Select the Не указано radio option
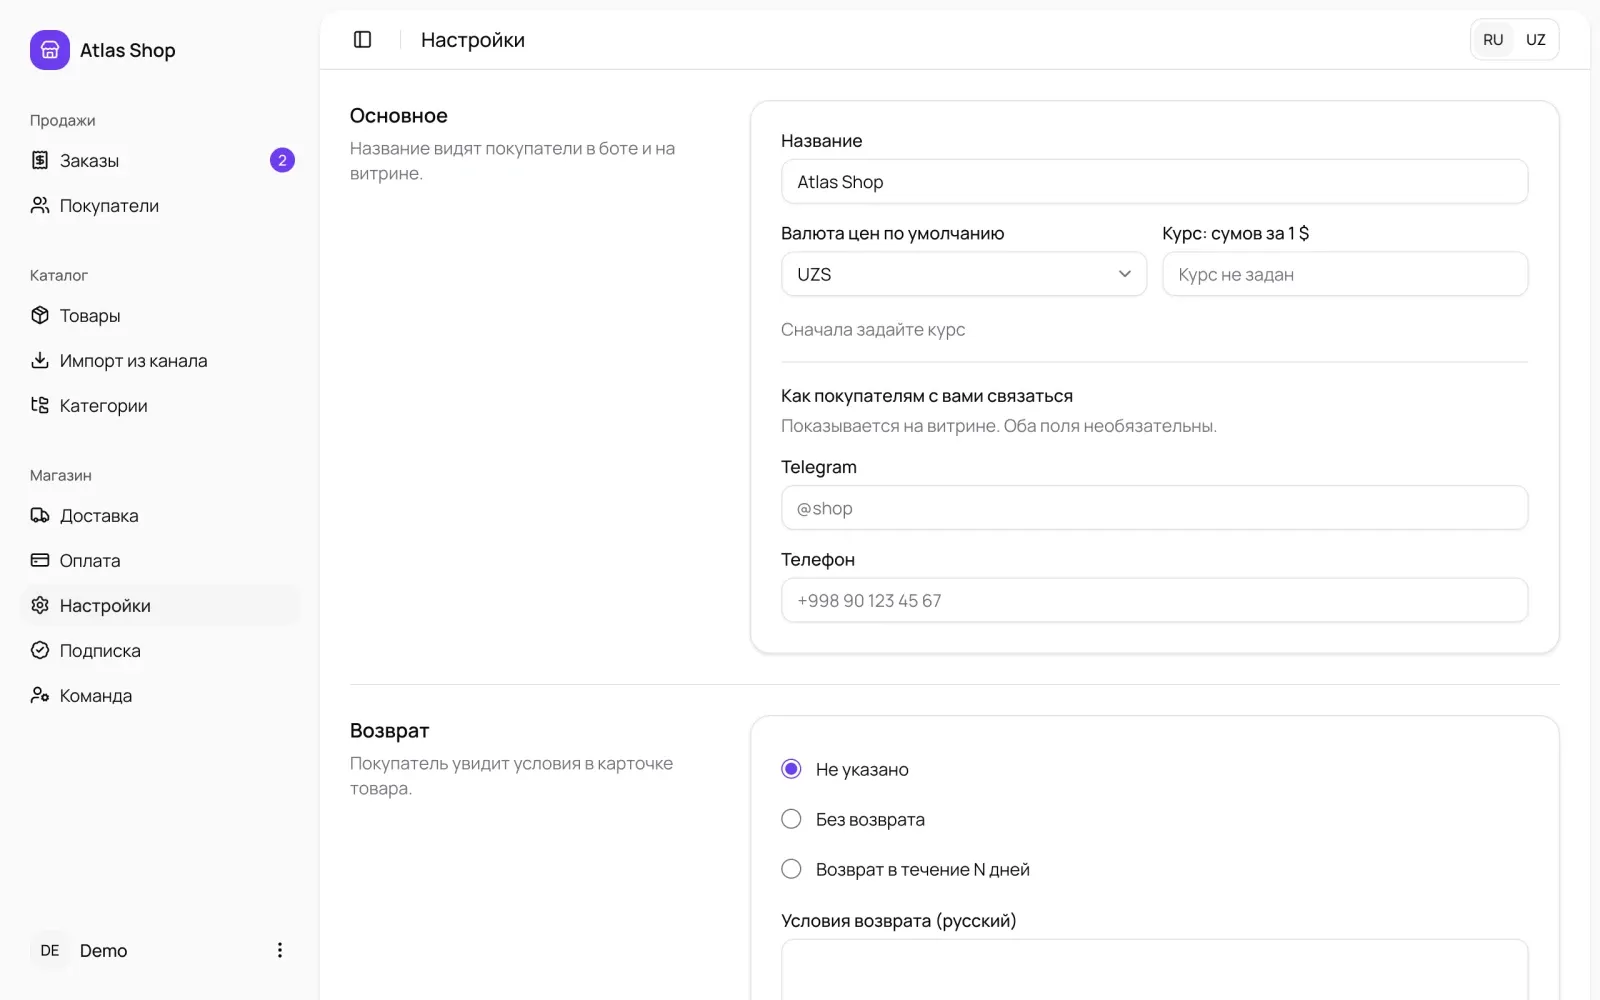This screenshot has width=1600, height=1000. [x=791, y=769]
